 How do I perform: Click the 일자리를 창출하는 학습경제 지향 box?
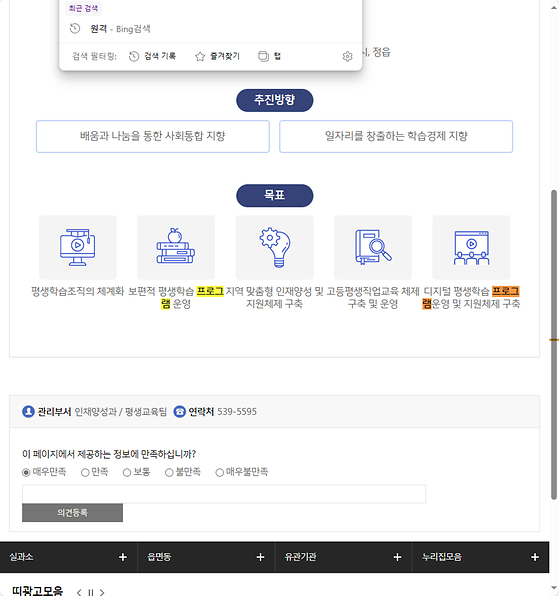point(396,136)
